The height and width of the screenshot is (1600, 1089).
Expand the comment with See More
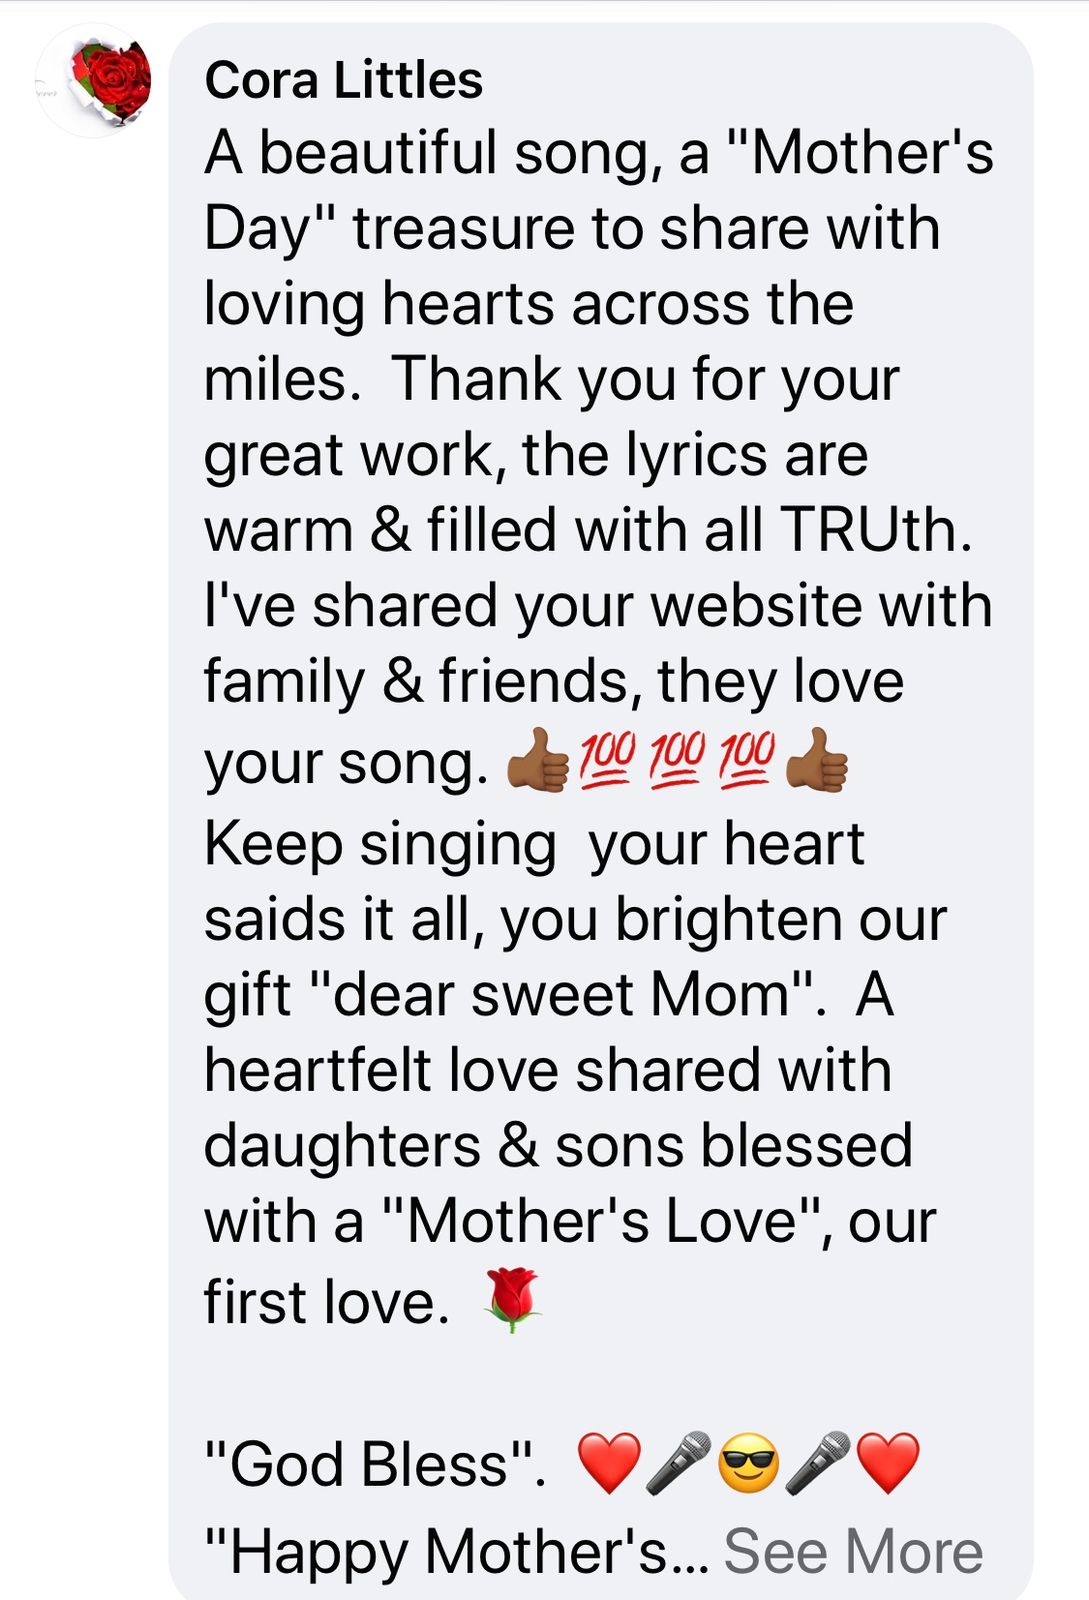[853, 1551]
